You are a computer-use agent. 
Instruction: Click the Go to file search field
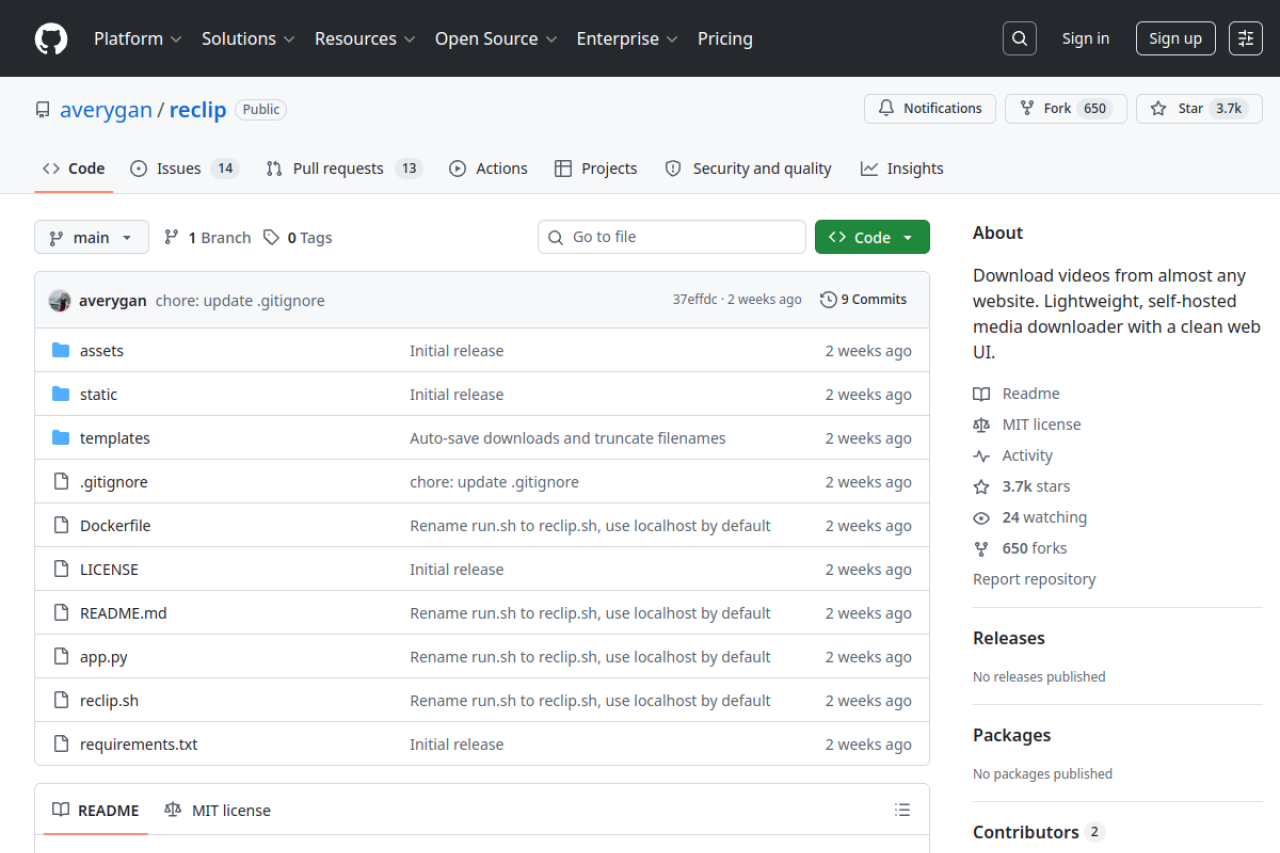(x=671, y=237)
